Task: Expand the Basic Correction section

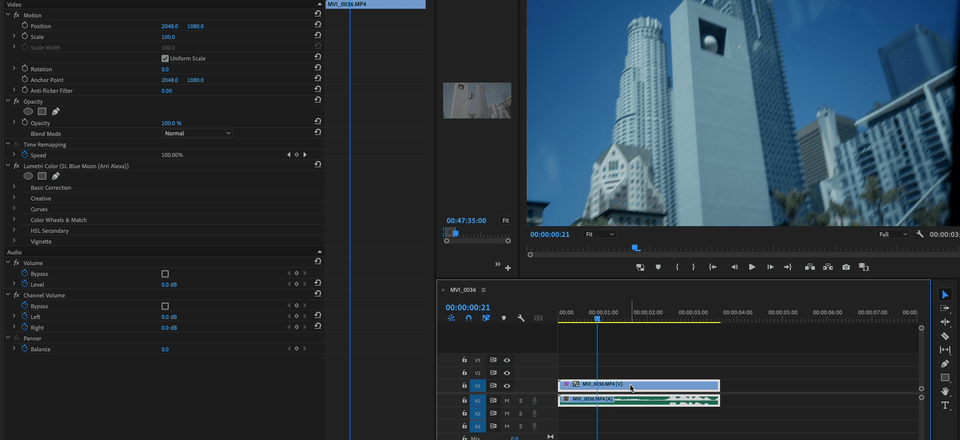Action: (14, 188)
